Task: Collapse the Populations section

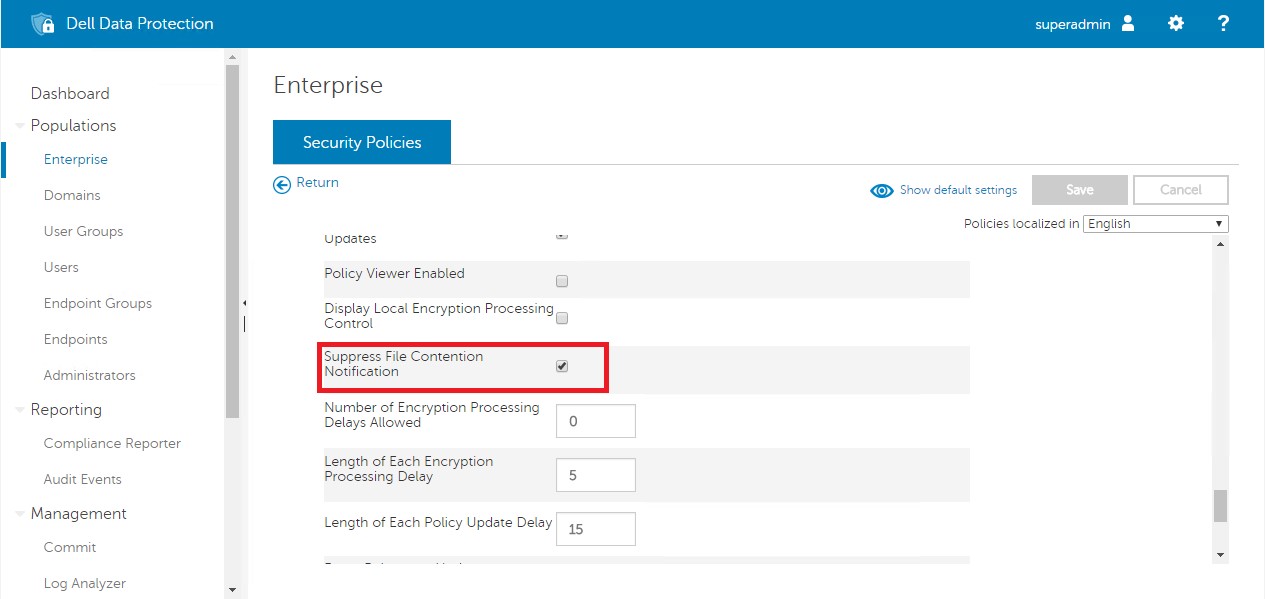Action: pos(21,125)
